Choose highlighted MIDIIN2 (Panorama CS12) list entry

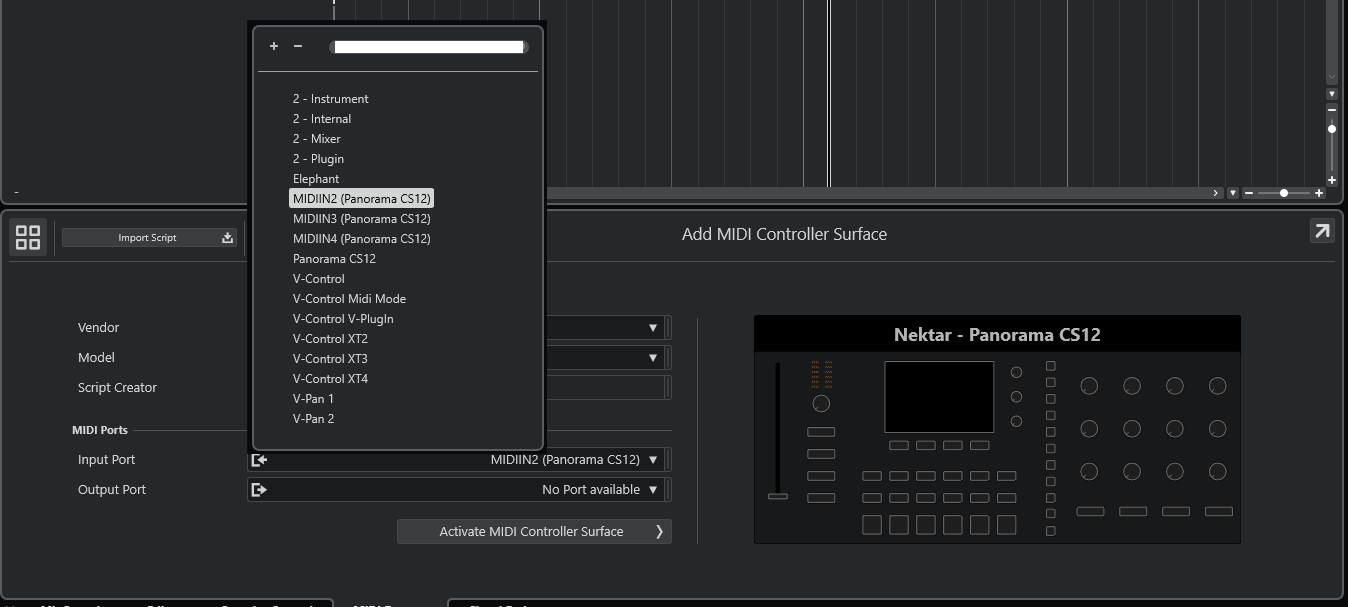(x=361, y=198)
